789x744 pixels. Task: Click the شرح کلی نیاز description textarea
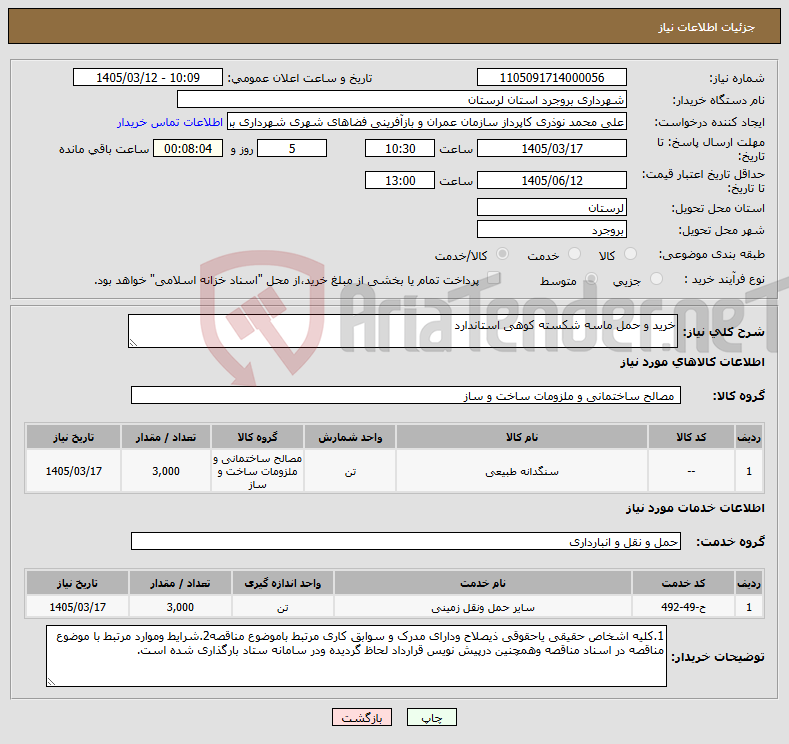pos(403,331)
